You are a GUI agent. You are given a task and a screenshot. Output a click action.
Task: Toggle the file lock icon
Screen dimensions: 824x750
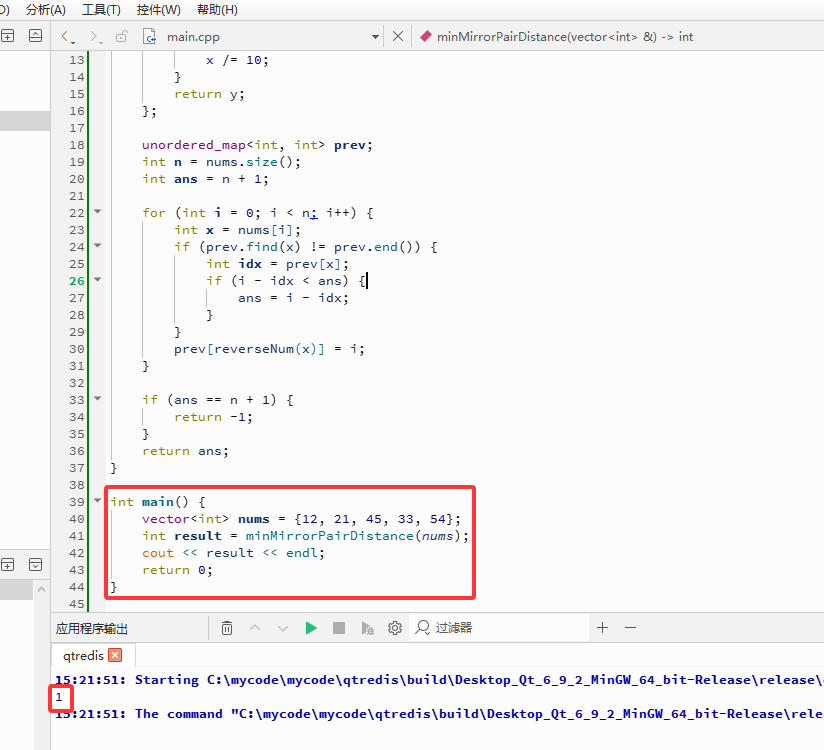[x=122, y=36]
